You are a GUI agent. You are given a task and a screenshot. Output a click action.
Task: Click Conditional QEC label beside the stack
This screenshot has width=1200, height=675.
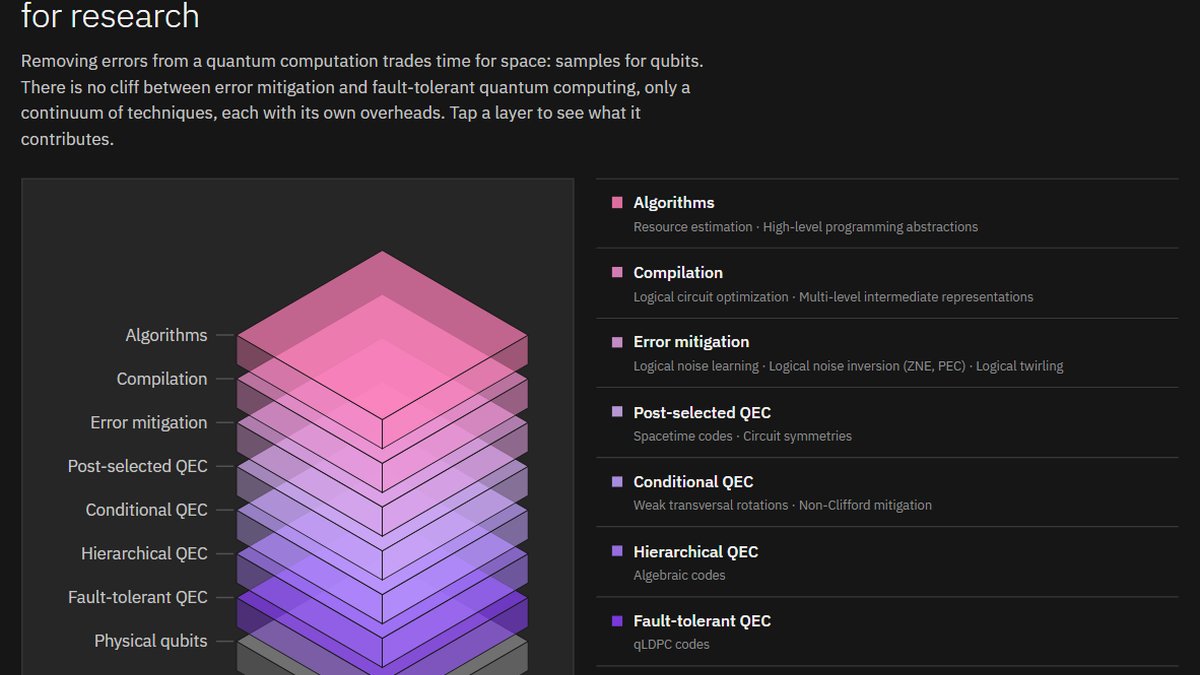[x=147, y=510]
